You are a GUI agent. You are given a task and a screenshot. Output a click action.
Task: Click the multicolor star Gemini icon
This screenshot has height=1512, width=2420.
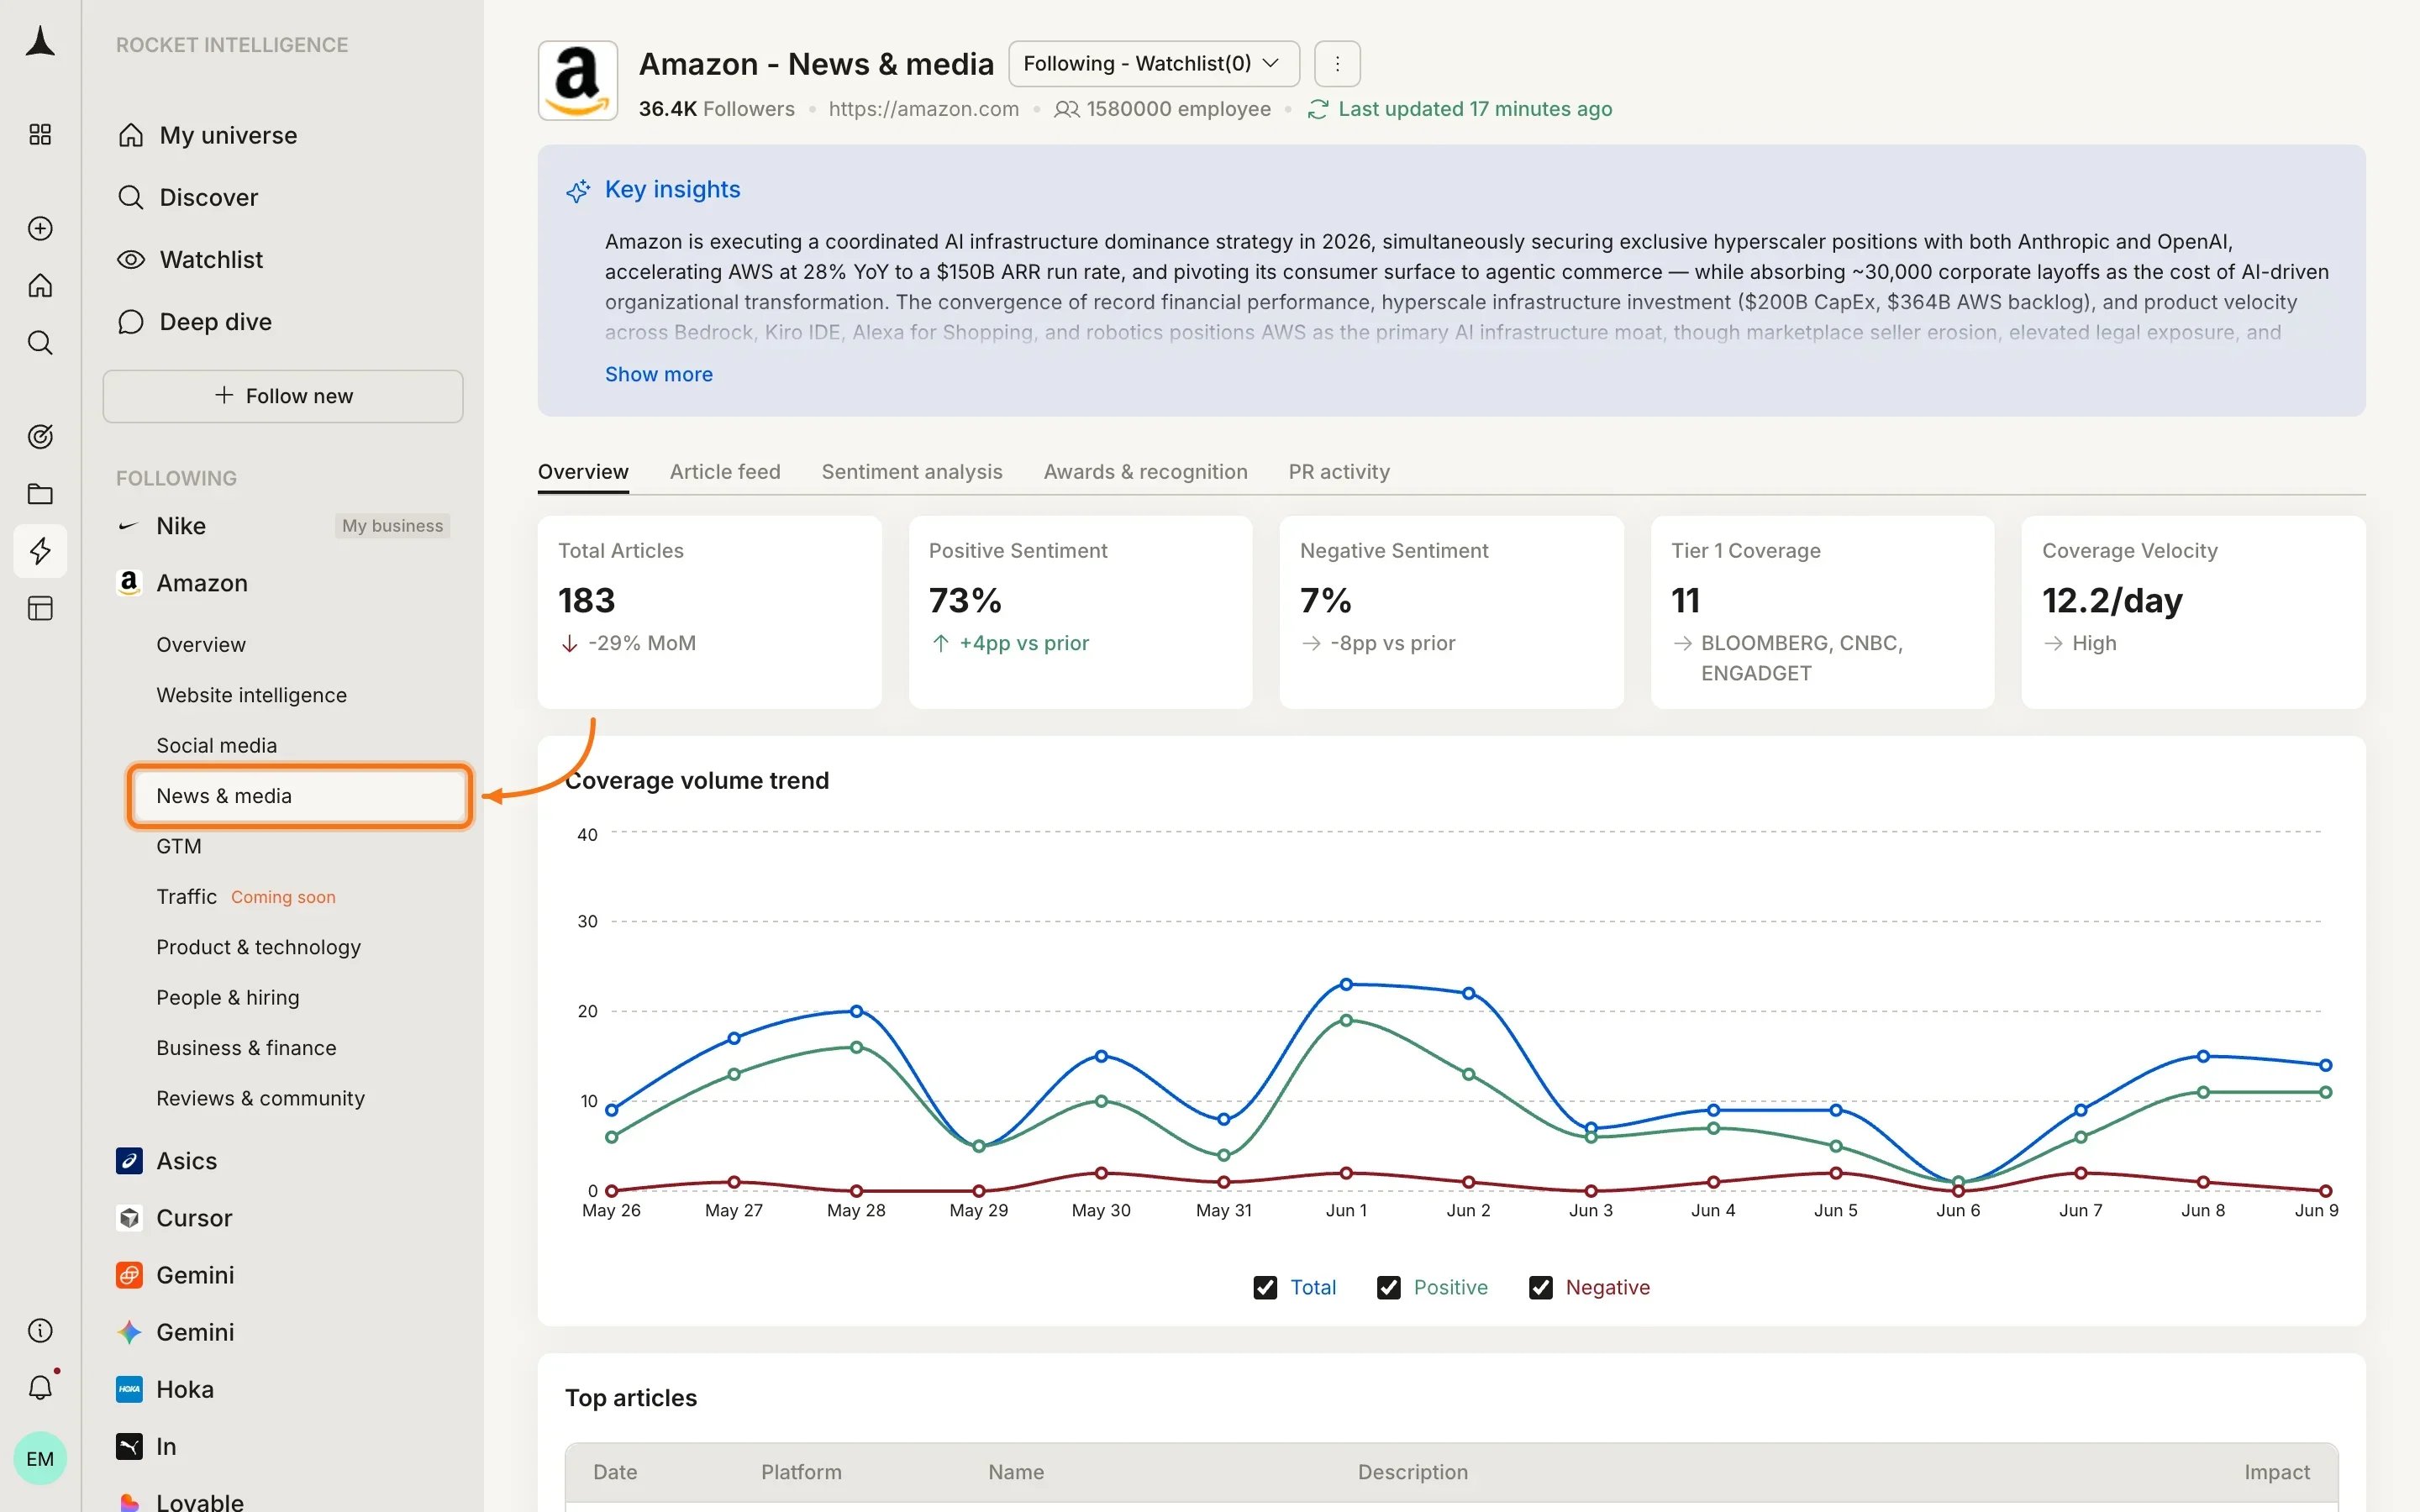(x=129, y=1332)
